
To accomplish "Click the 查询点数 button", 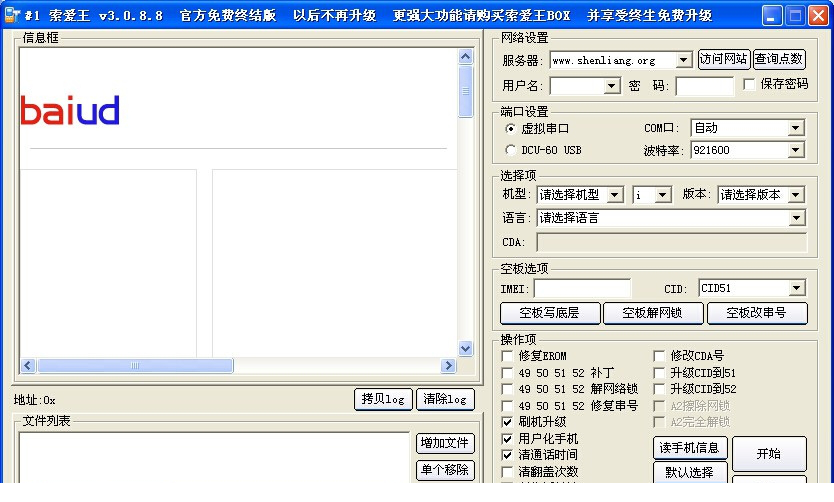I will [x=779, y=59].
